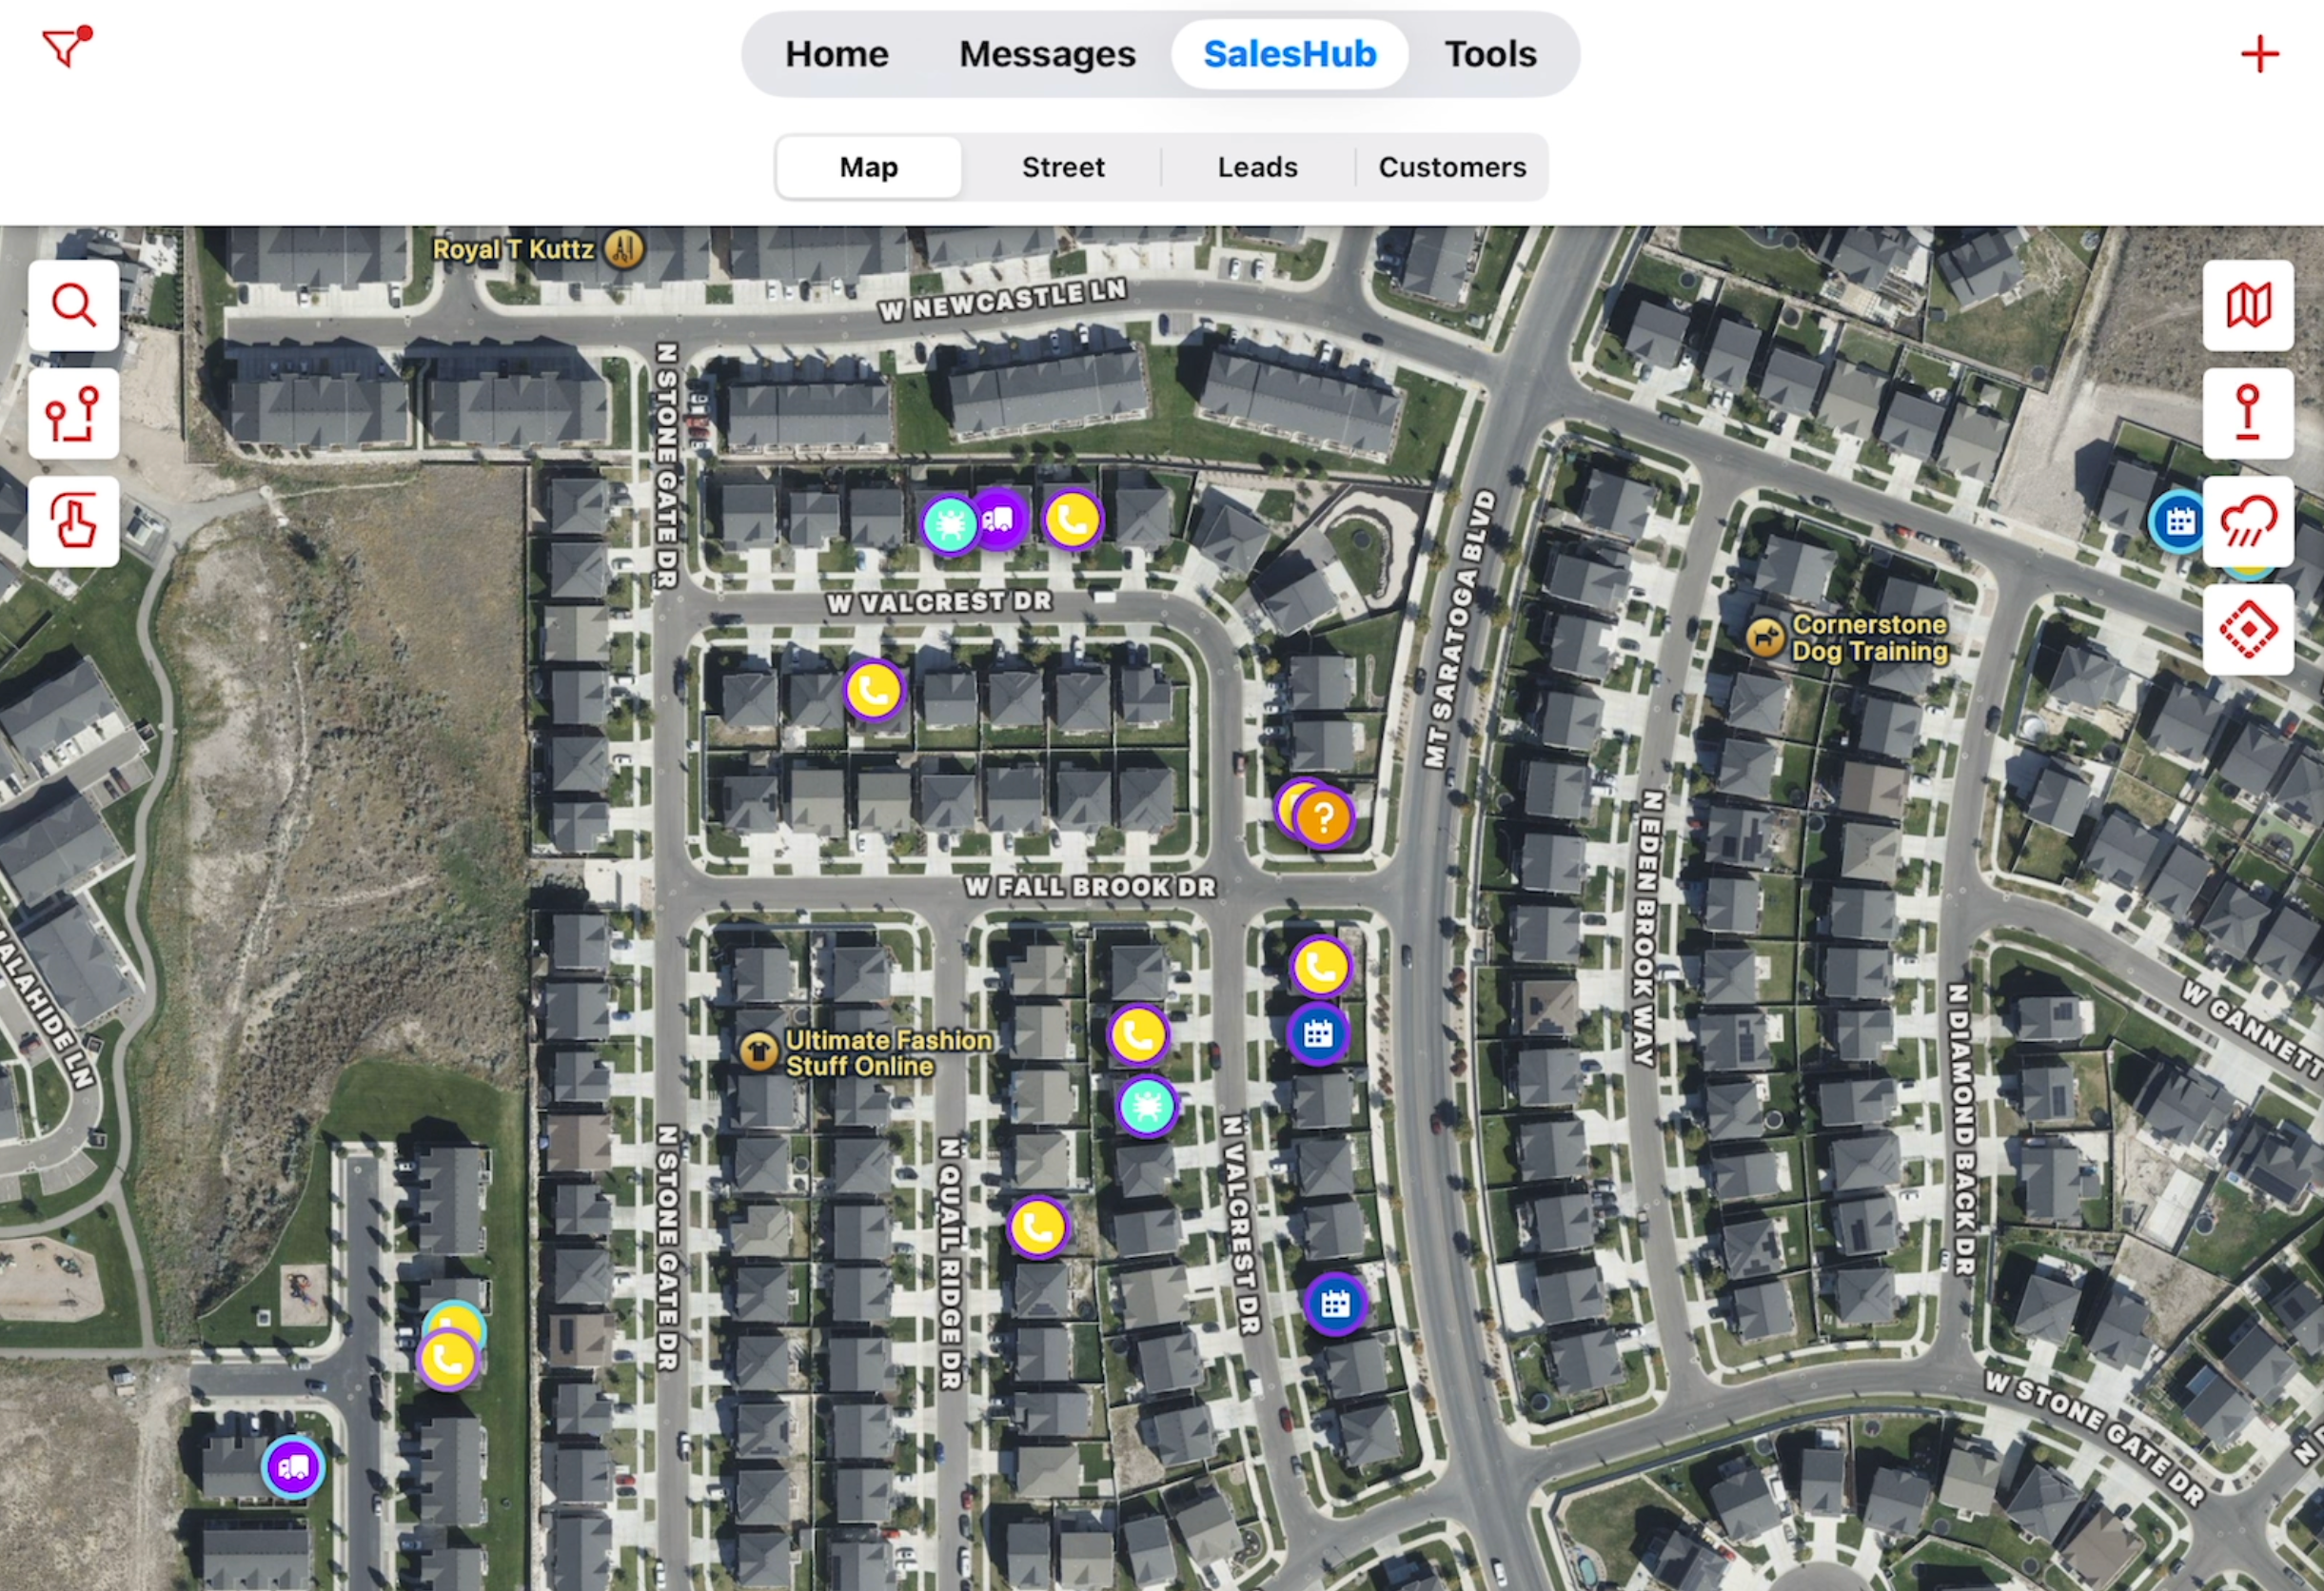Screen dimensions: 2324x1591
Task: Tap the yellow phone pin just below W Fall Brook Dr
Action: click(1320, 966)
